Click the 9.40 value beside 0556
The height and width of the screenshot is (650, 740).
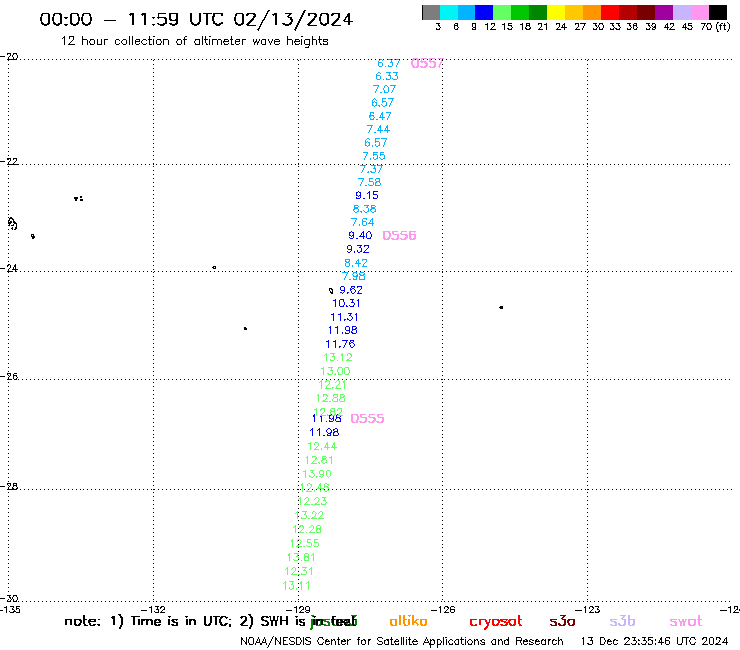click(x=360, y=236)
